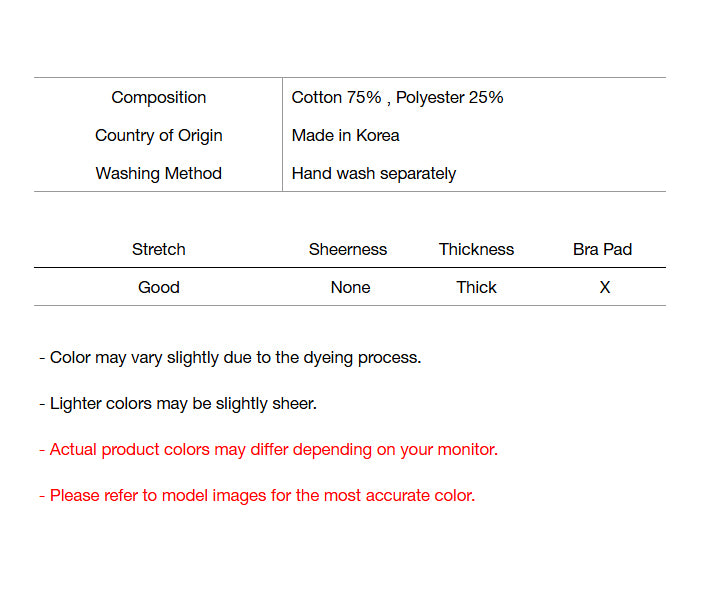Click the 'Lighter colors may be slightly sheer' note
Image resolution: width=728 pixels, height=600 pixels.
(x=178, y=403)
